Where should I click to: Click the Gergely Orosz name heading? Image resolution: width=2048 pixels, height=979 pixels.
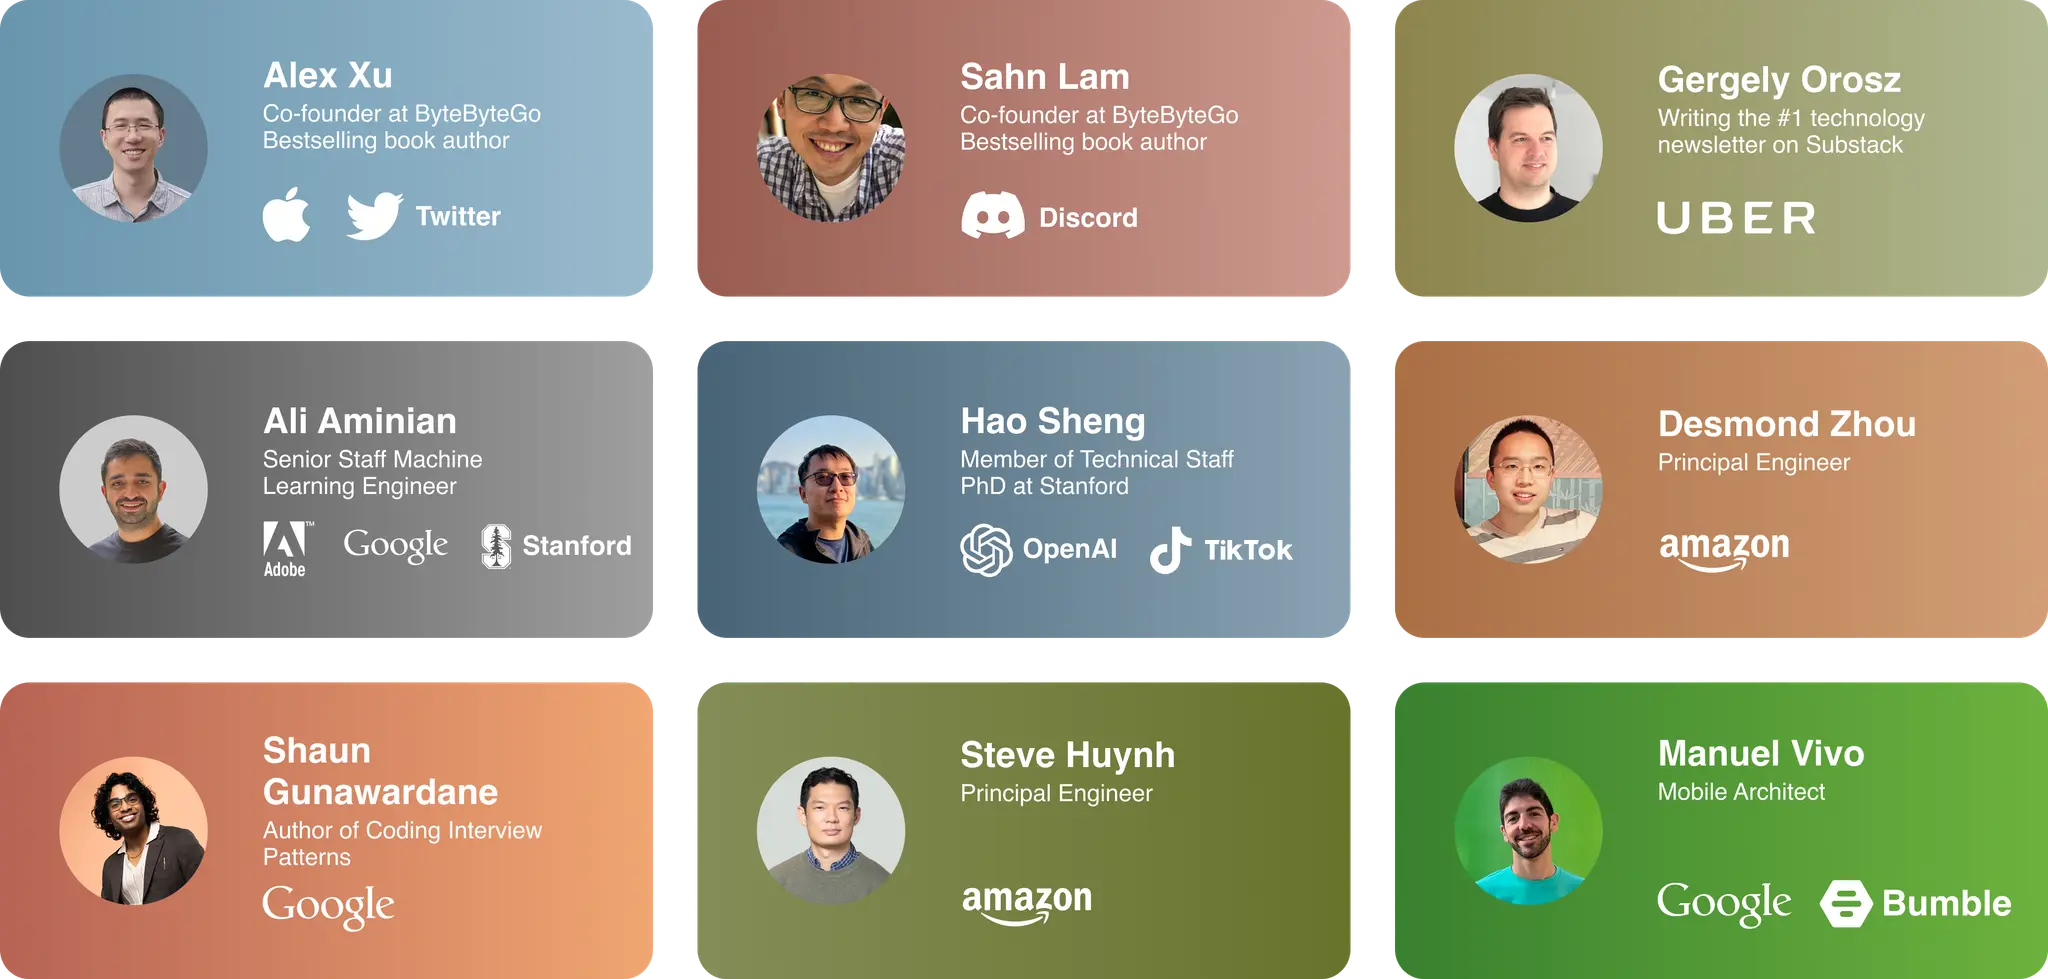[x=1779, y=79]
